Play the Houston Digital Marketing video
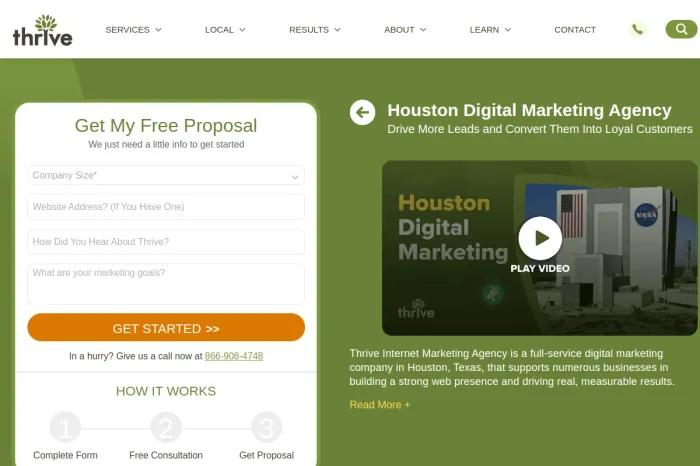The height and width of the screenshot is (466, 700). tap(540, 238)
